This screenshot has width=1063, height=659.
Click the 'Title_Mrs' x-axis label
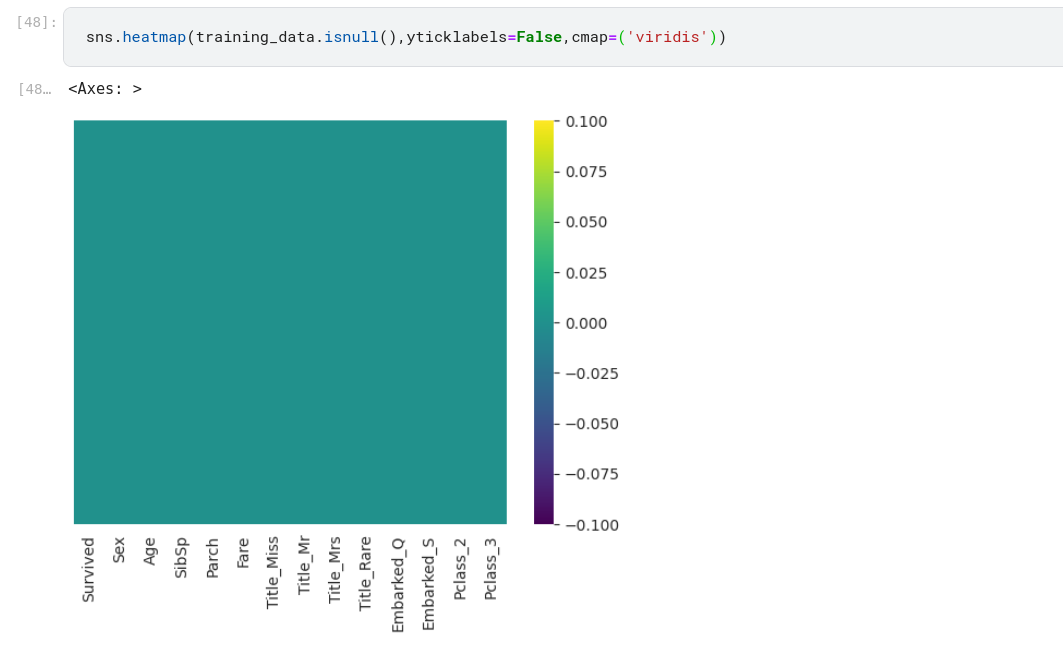pyautogui.click(x=335, y=570)
